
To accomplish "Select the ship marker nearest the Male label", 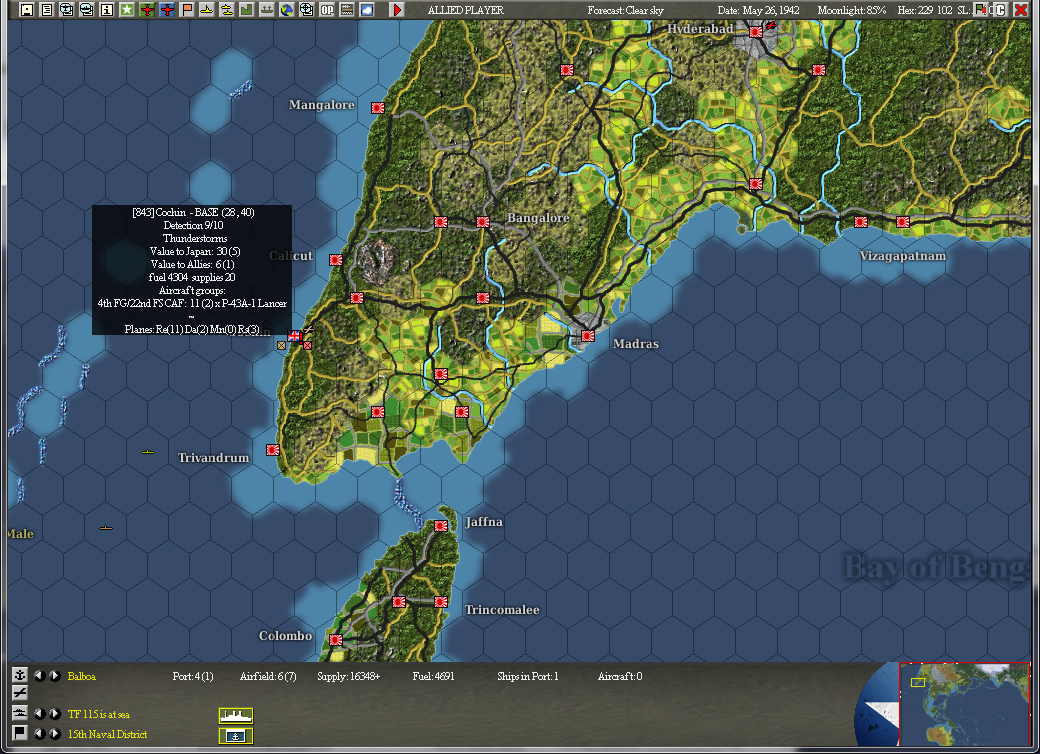I will point(105,528).
